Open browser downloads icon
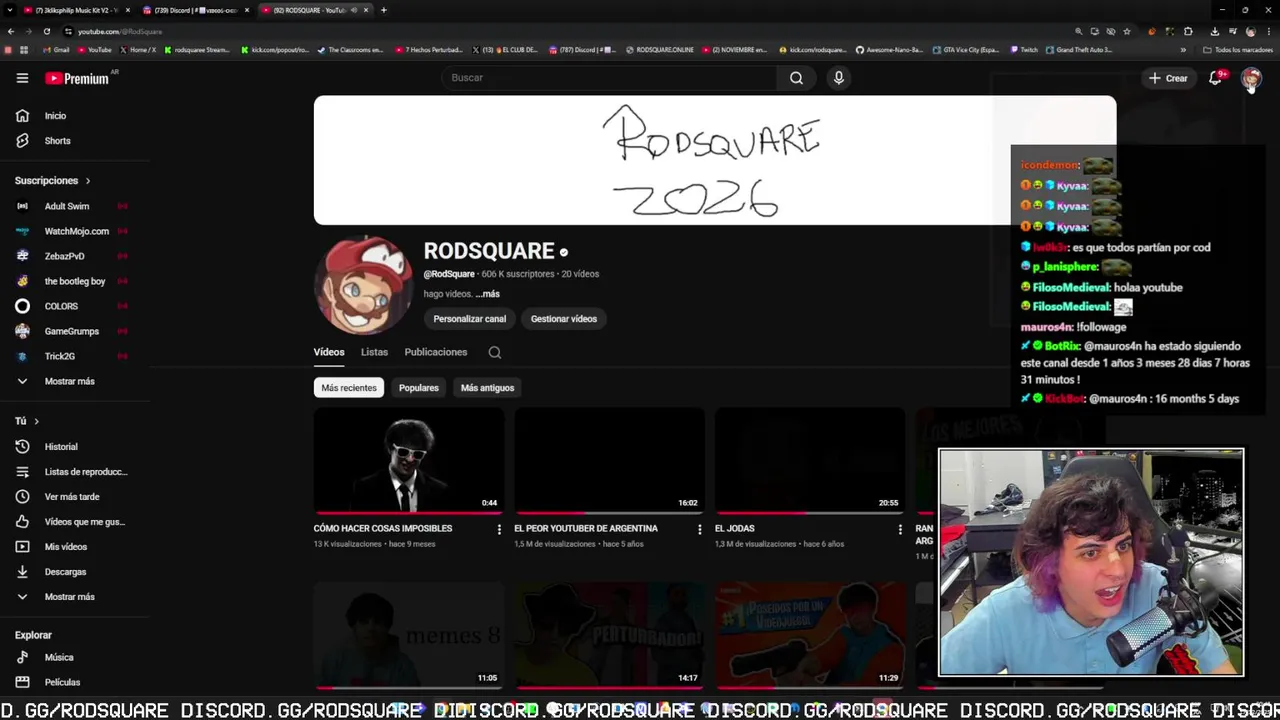This screenshot has width=1280, height=720. click(x=1214, y=31)
